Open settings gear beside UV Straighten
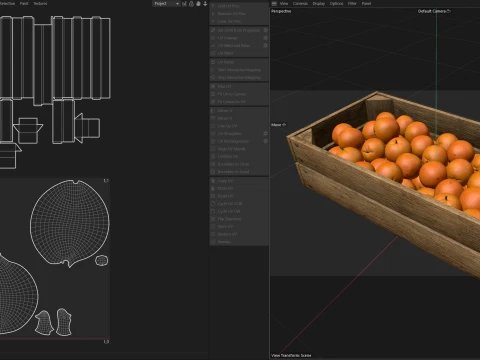 click(x=266, y=133)
